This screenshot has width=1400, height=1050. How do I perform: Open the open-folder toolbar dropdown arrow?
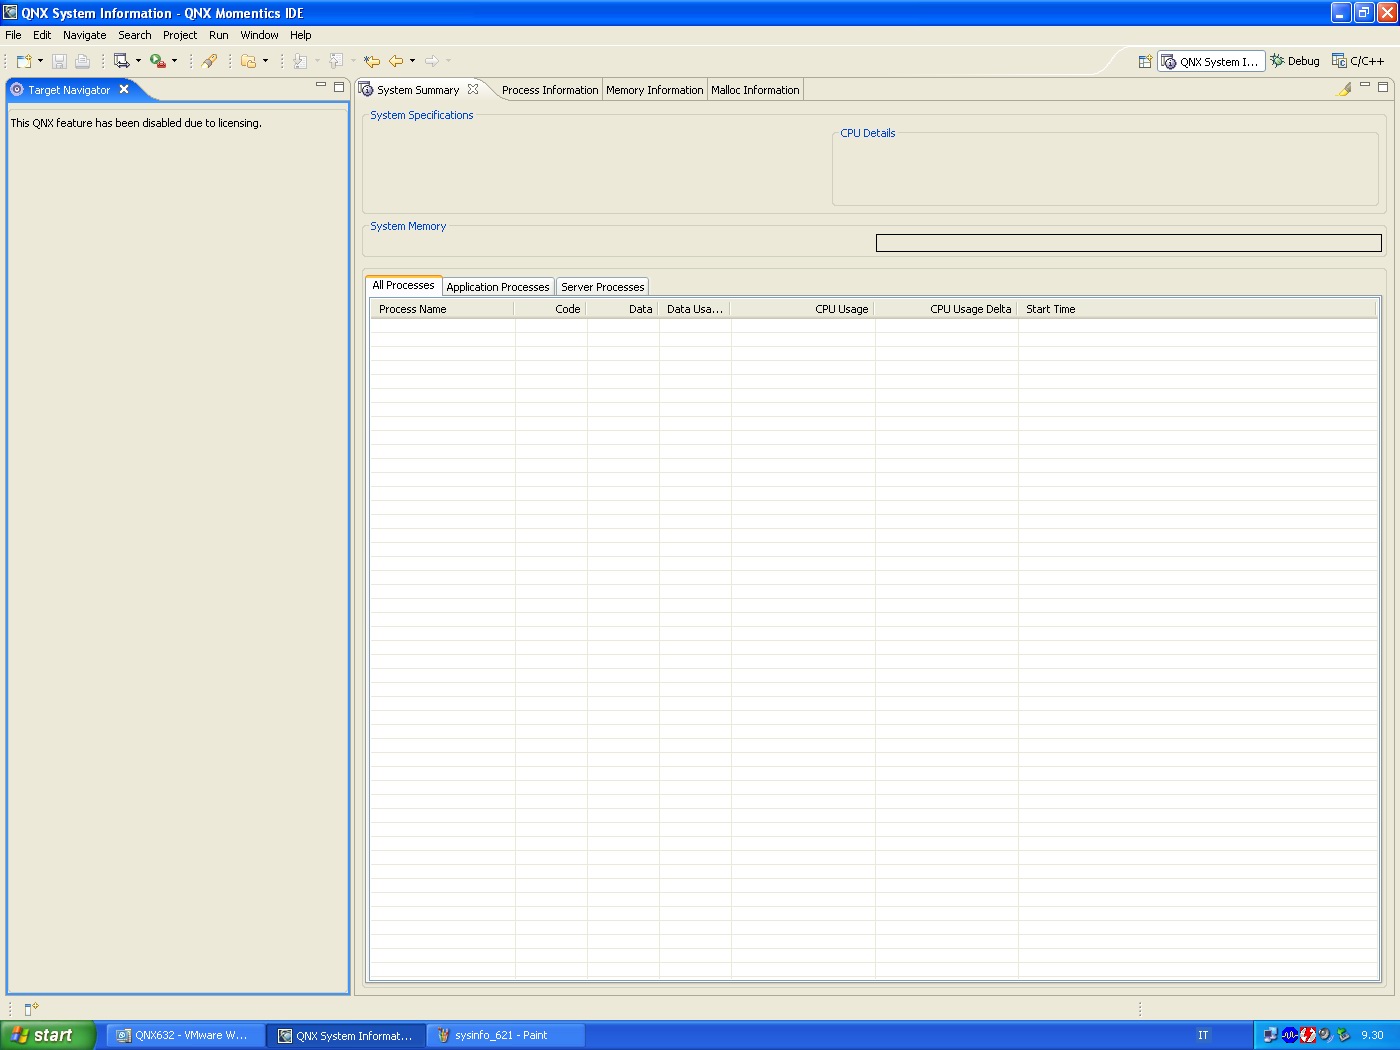265,61
